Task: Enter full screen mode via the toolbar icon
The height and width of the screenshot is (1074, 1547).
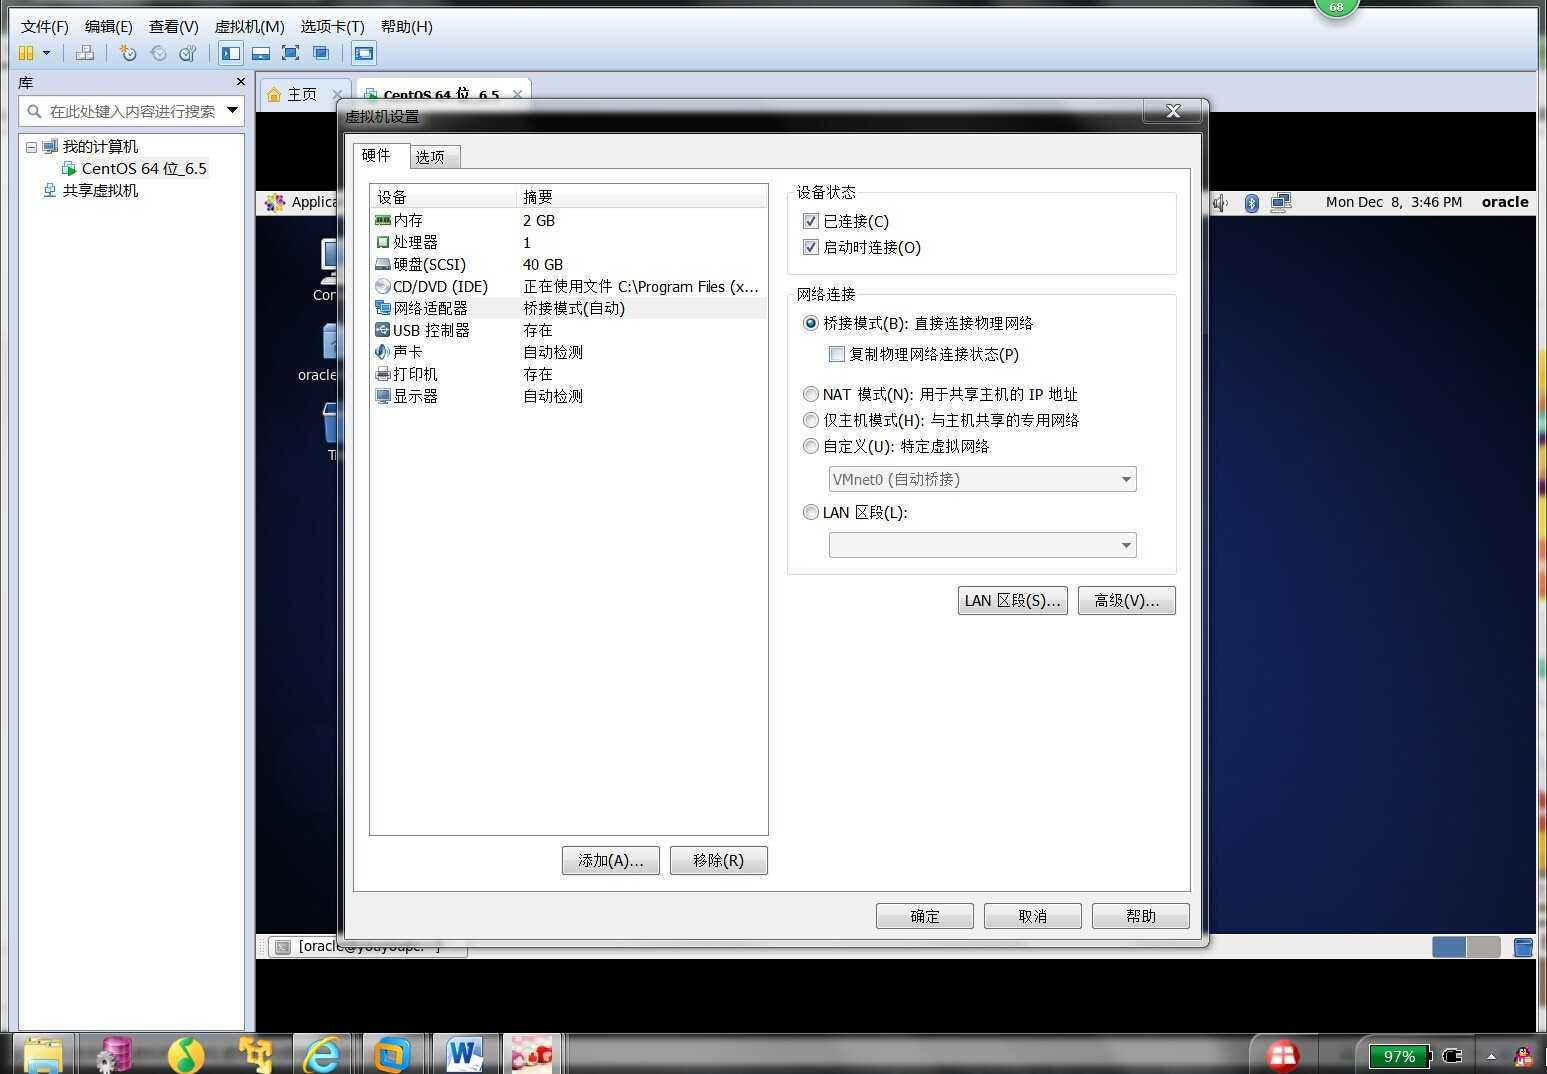Action: click(x=291, y=53)
